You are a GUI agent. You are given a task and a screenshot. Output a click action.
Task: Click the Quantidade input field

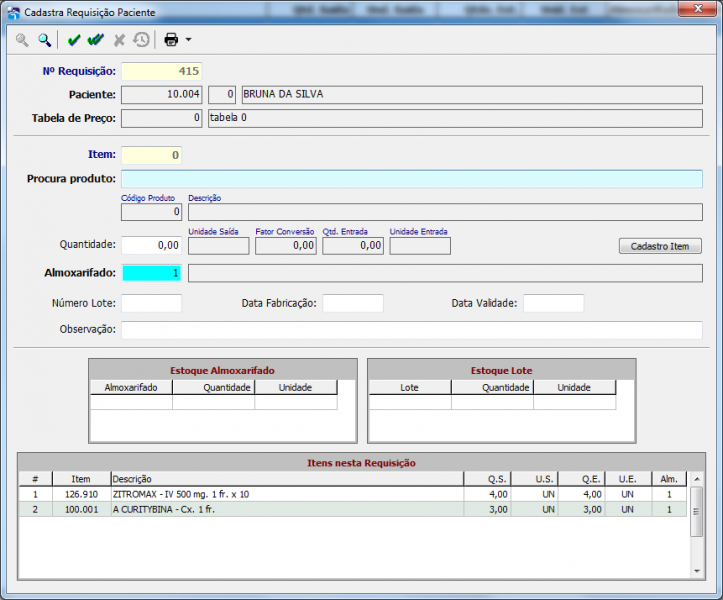(151, 245)
